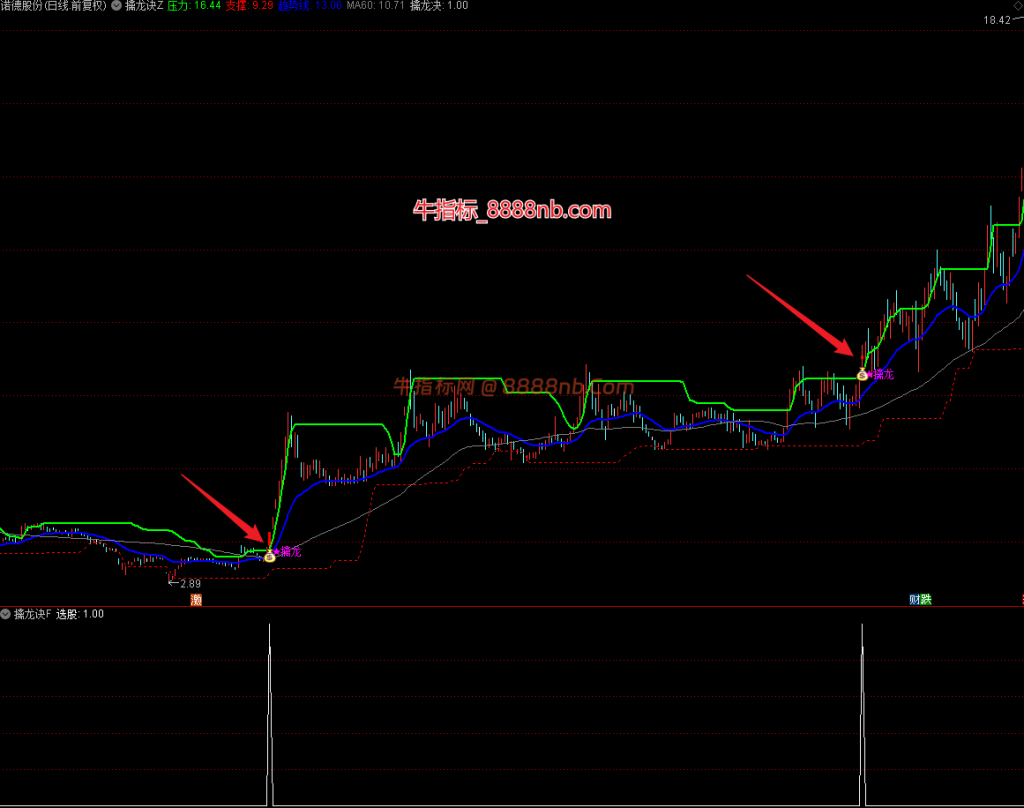Click the magenta 擒龙 label near the 2.89 low
Viewport: 1024px width, 808px height.
pyautogui.click(x=291, y=552)
